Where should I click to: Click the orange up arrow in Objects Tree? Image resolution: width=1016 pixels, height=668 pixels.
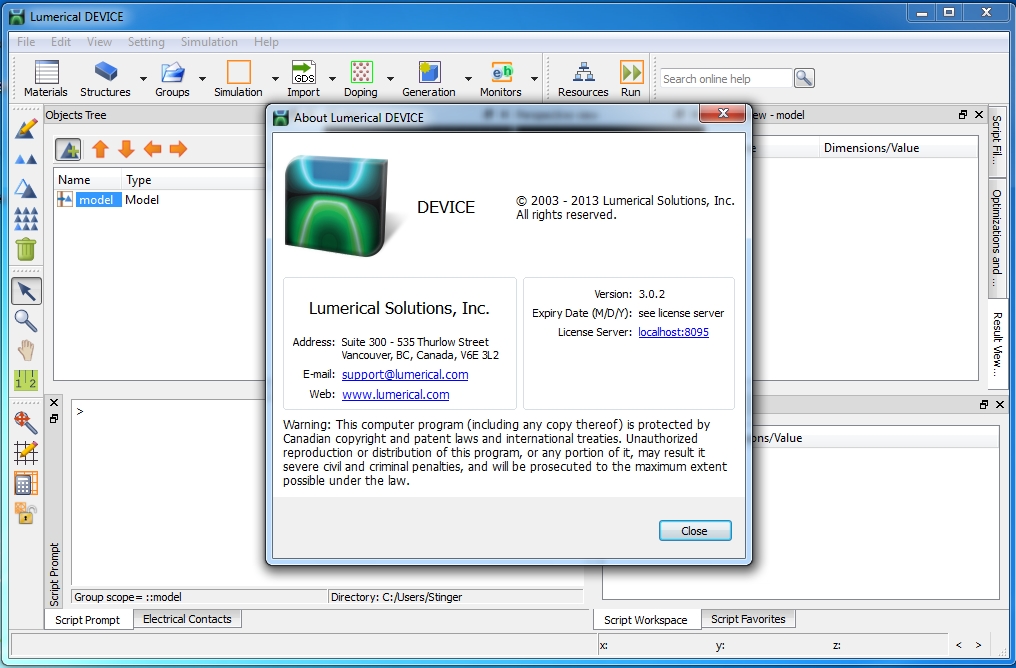[100, 149]
